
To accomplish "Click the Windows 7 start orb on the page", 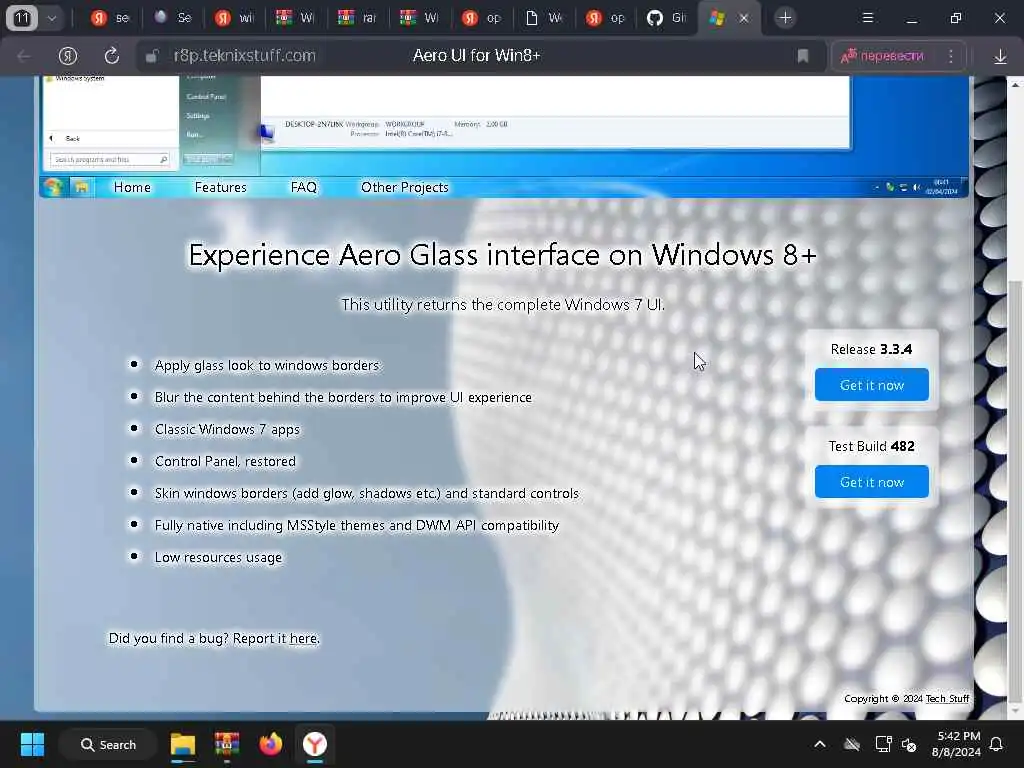I will 54,187.
